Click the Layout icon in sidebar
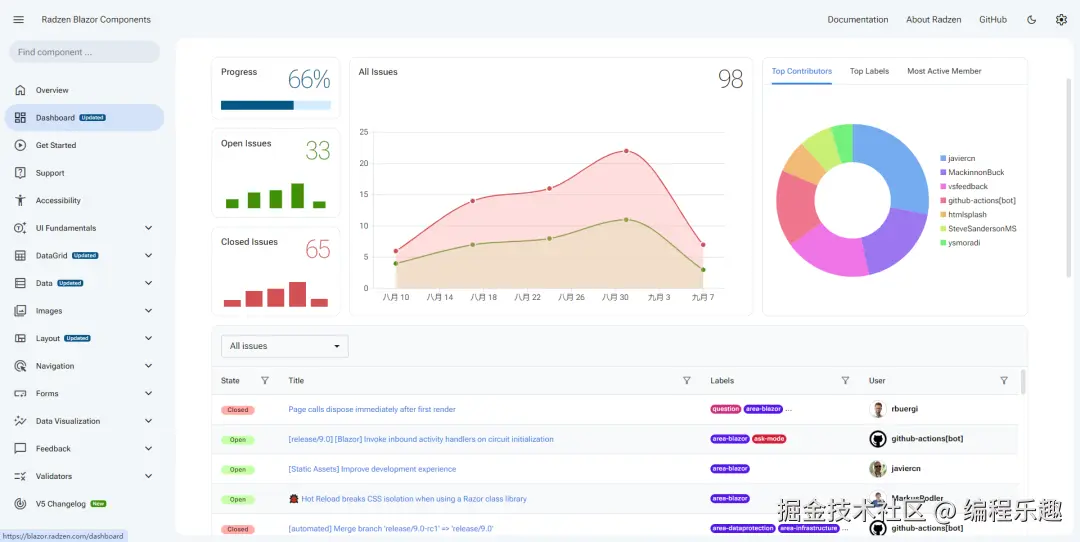 pos(21,338)
